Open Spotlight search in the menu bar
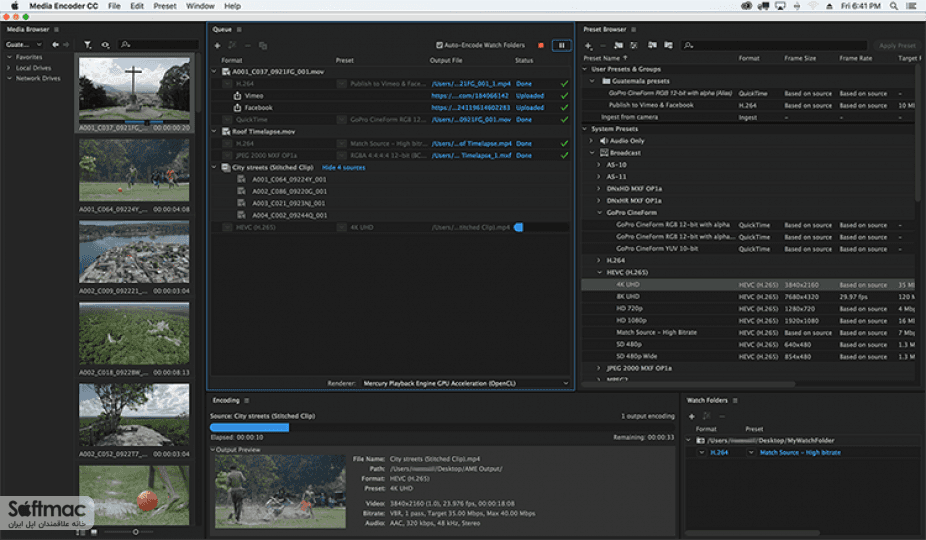Image resolution: width=926 pixels, height=540 pixels. point(894,6)
